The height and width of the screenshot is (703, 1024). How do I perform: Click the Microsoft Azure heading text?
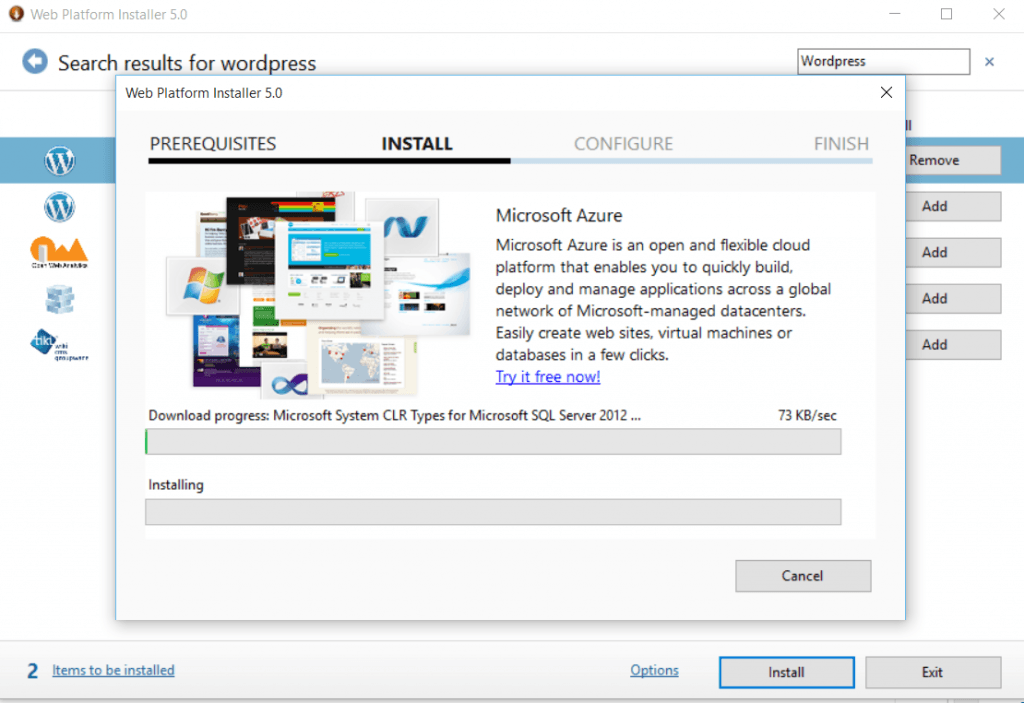pyautogui.click(x=558, y=216)
